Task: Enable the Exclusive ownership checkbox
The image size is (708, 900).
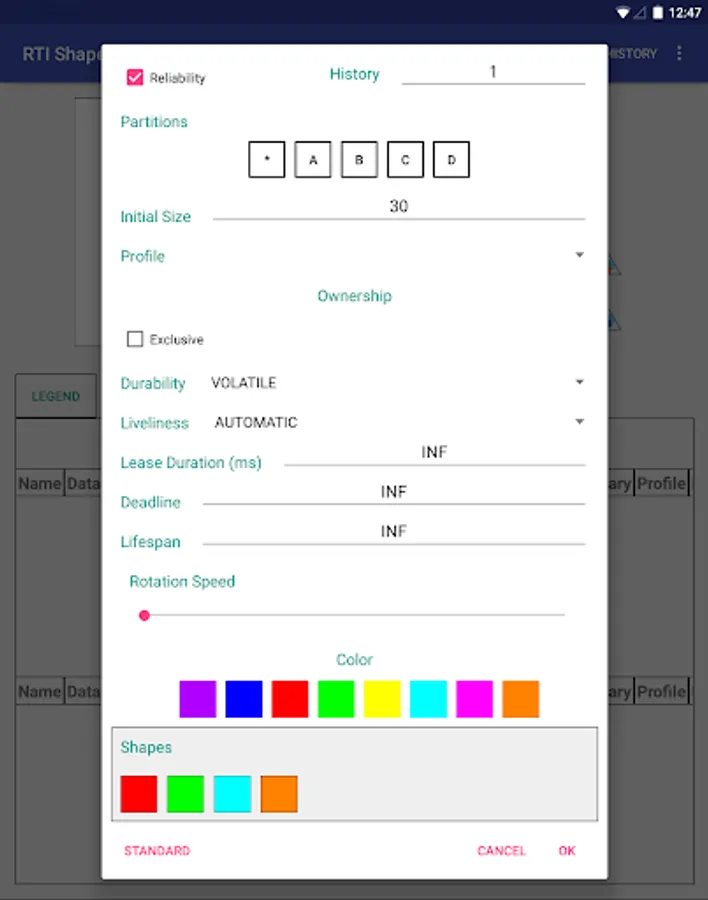Action: (x=135, y=339)
